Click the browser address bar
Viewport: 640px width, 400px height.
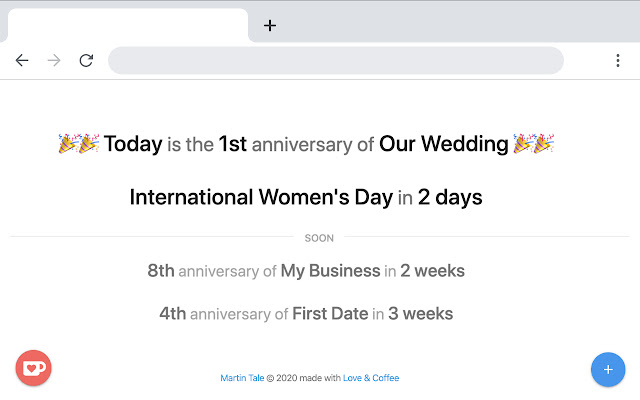pyautogui.click(x=335, y=60)
